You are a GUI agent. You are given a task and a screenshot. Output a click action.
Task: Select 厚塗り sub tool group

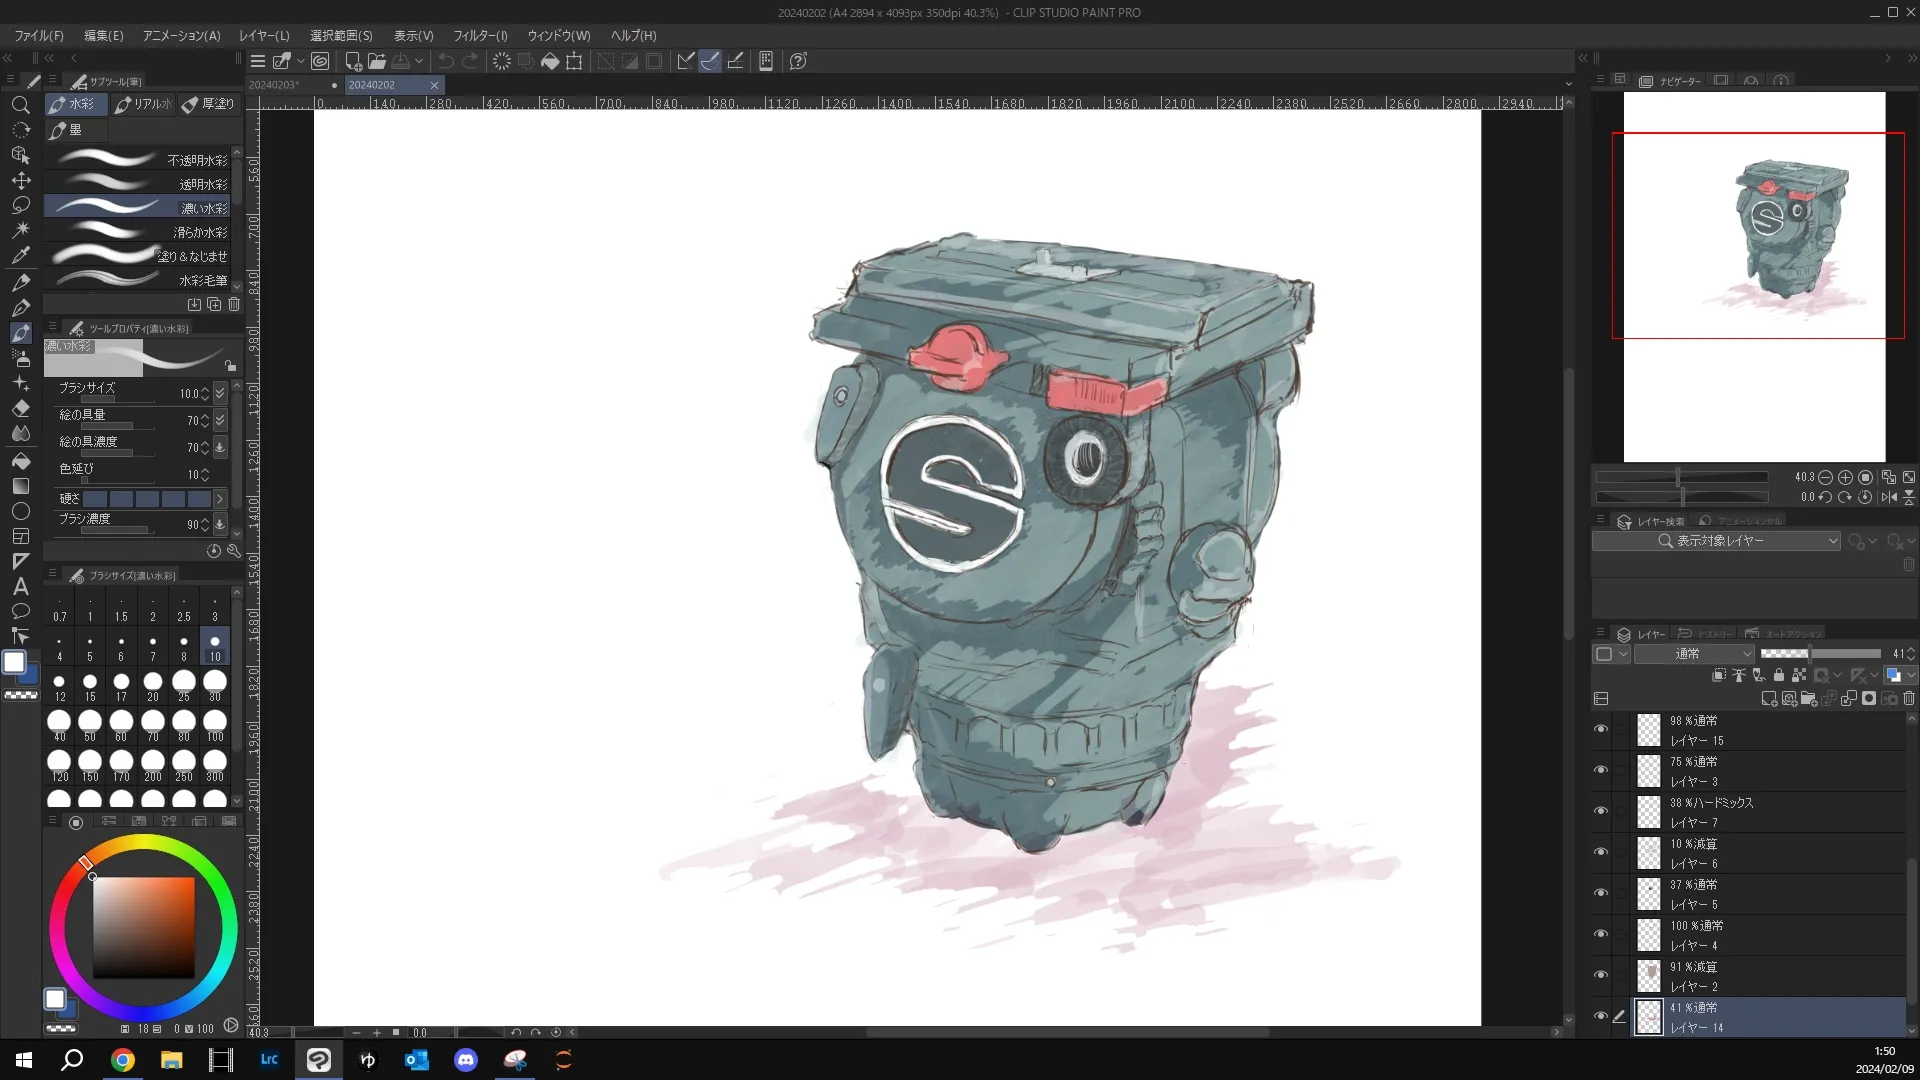(x=209, y=104)
